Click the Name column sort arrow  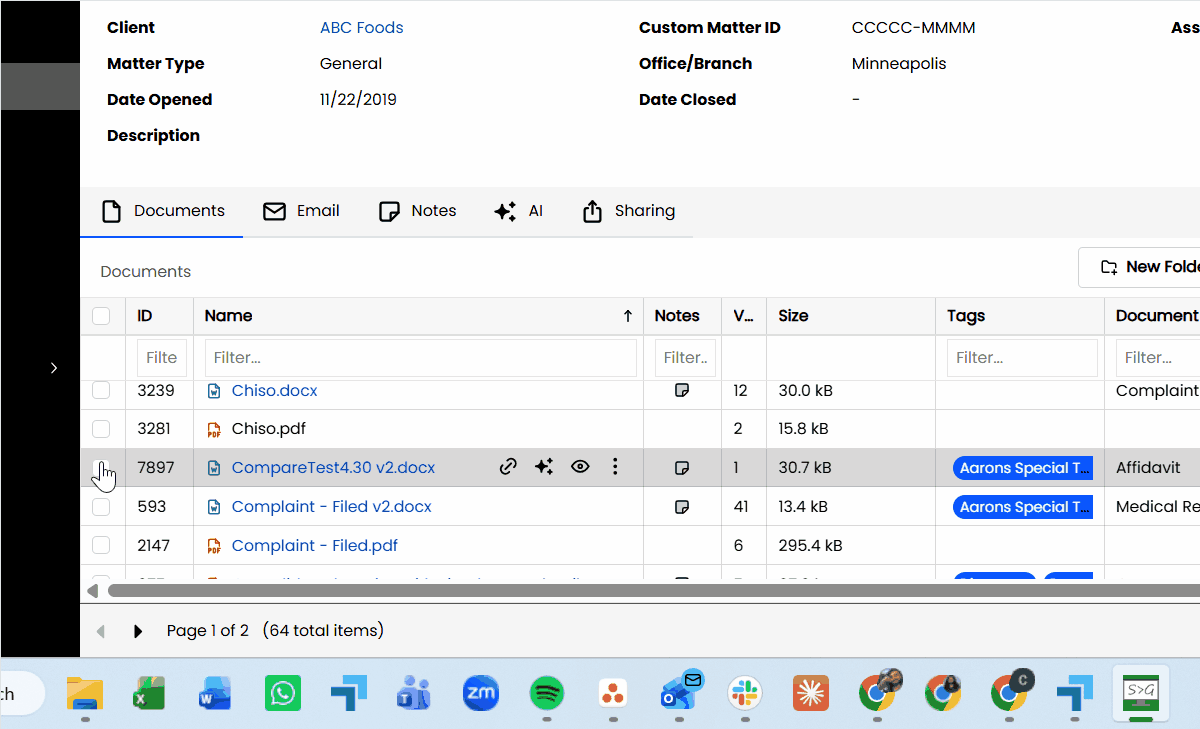[628, 316]
